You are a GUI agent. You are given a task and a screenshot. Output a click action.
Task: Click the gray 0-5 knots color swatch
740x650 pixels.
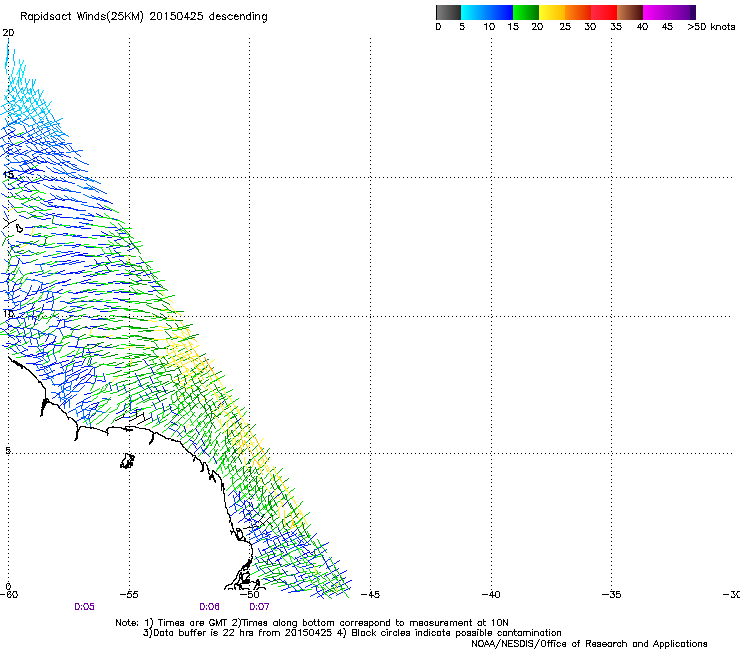coord(448,12)
